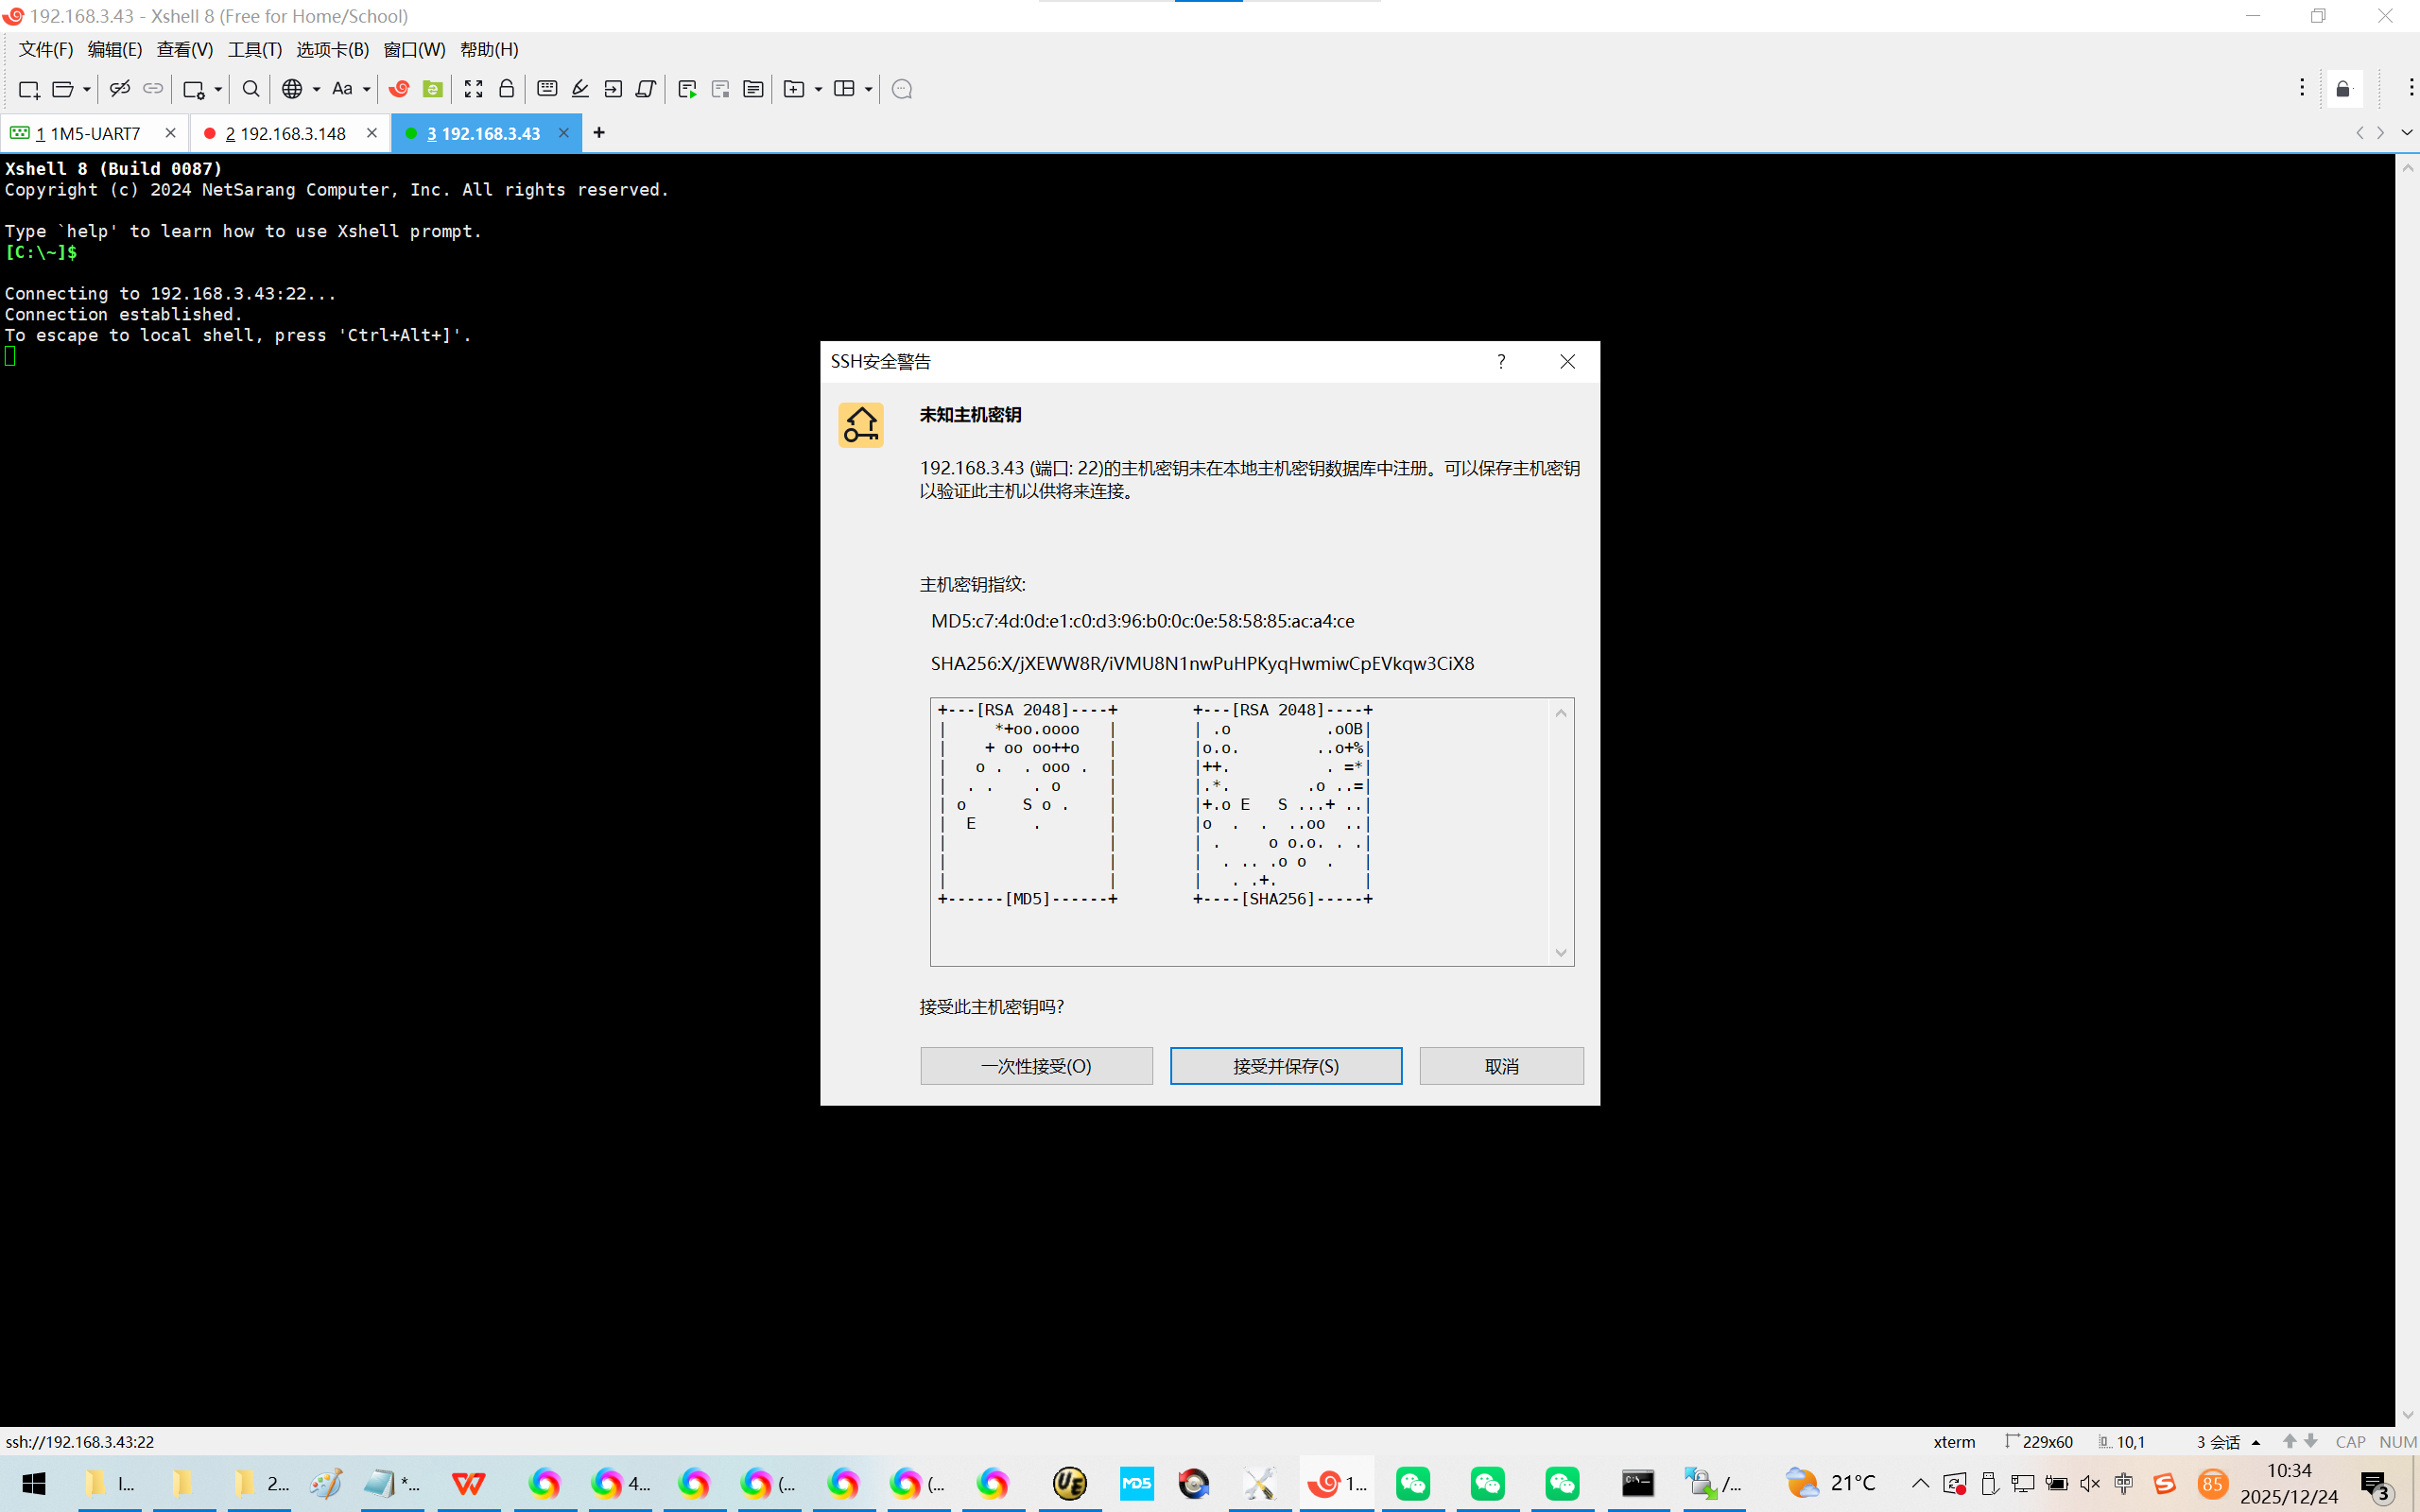Open WeChat from the Windows taskbar
Screen dimensions: 2420x1512
[1413, 1483]
